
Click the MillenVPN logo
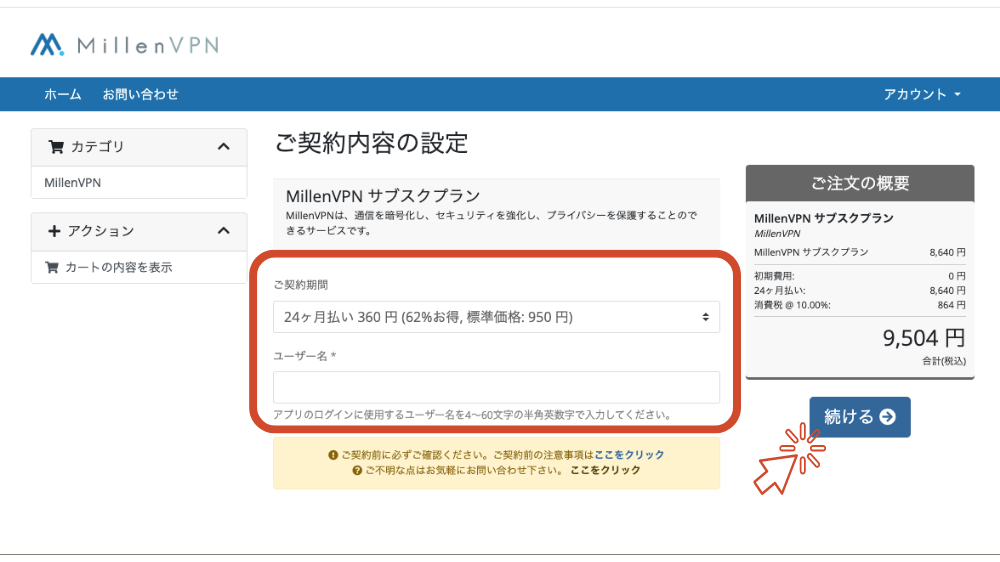pos(124,45)
